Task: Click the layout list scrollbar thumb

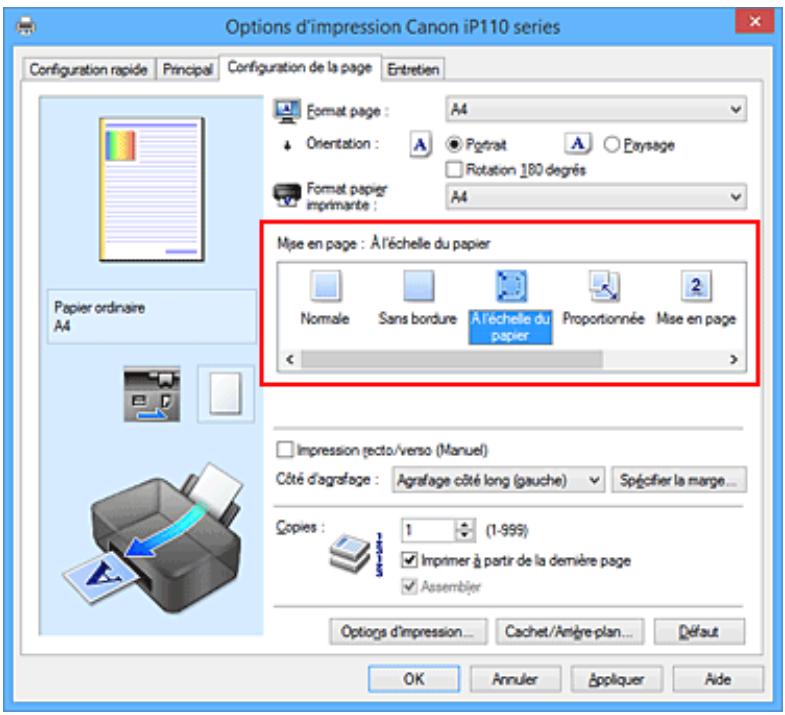Action: (452, 359)
